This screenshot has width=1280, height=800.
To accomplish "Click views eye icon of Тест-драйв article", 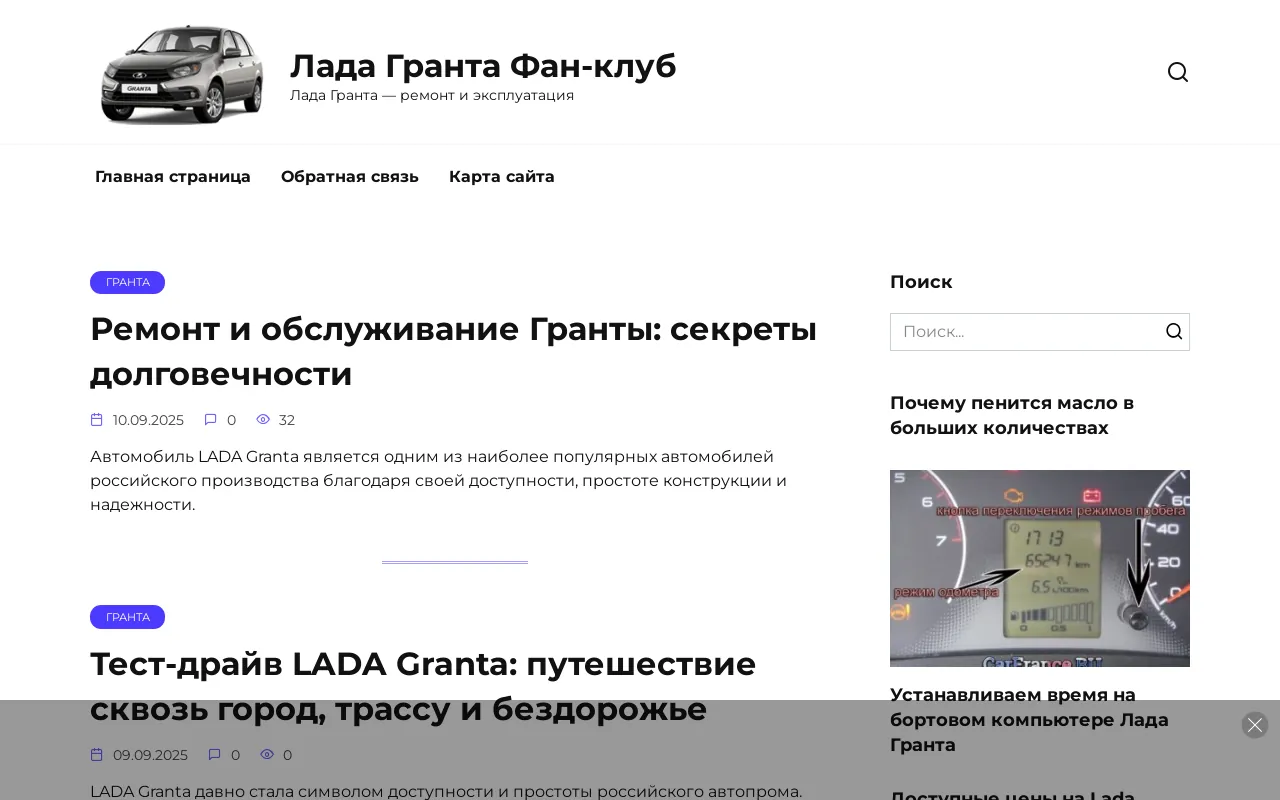I will click(267, 755).
